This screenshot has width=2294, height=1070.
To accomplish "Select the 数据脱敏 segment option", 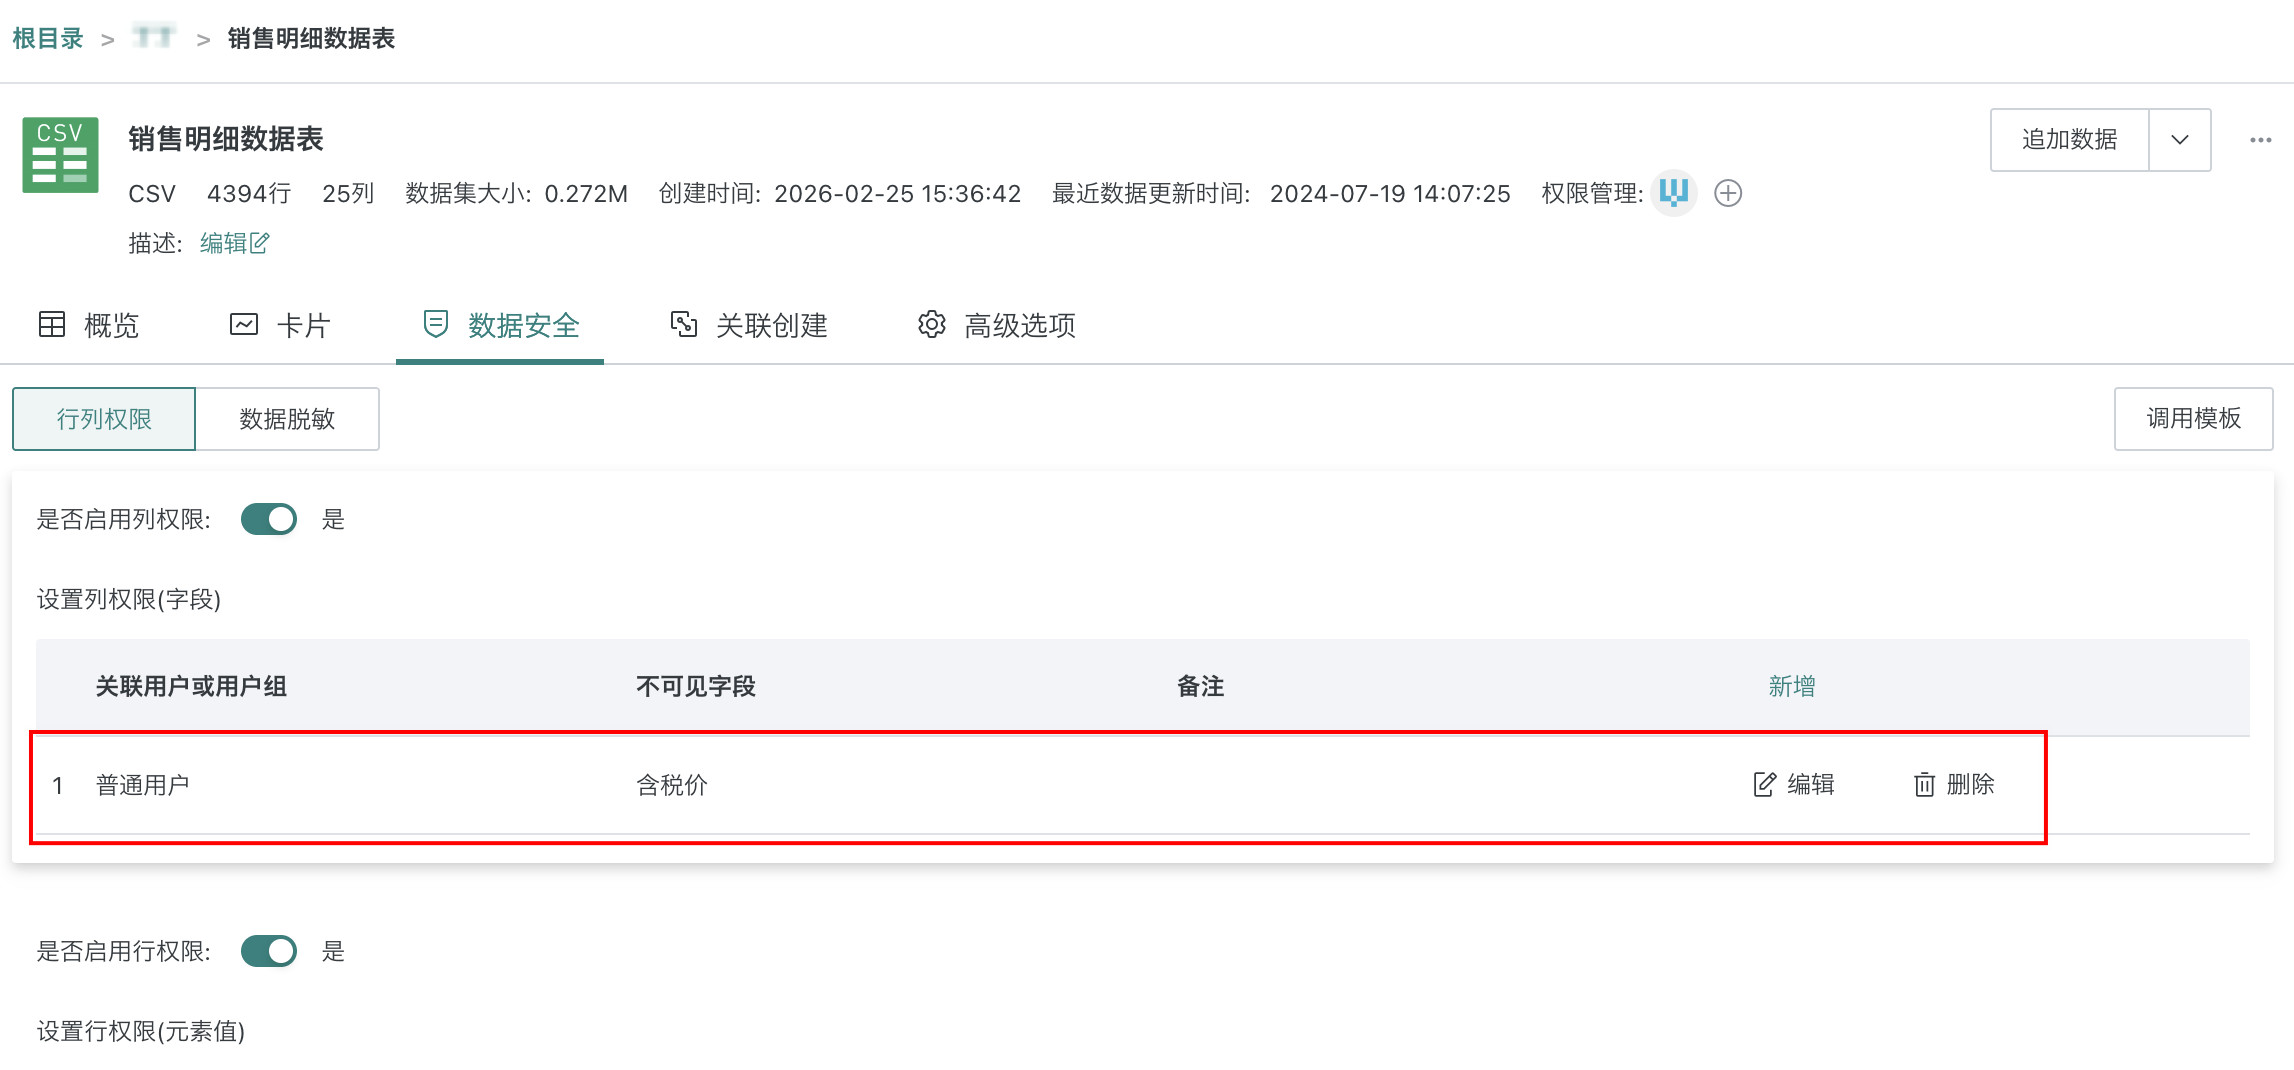I will [x=287, y=419].
